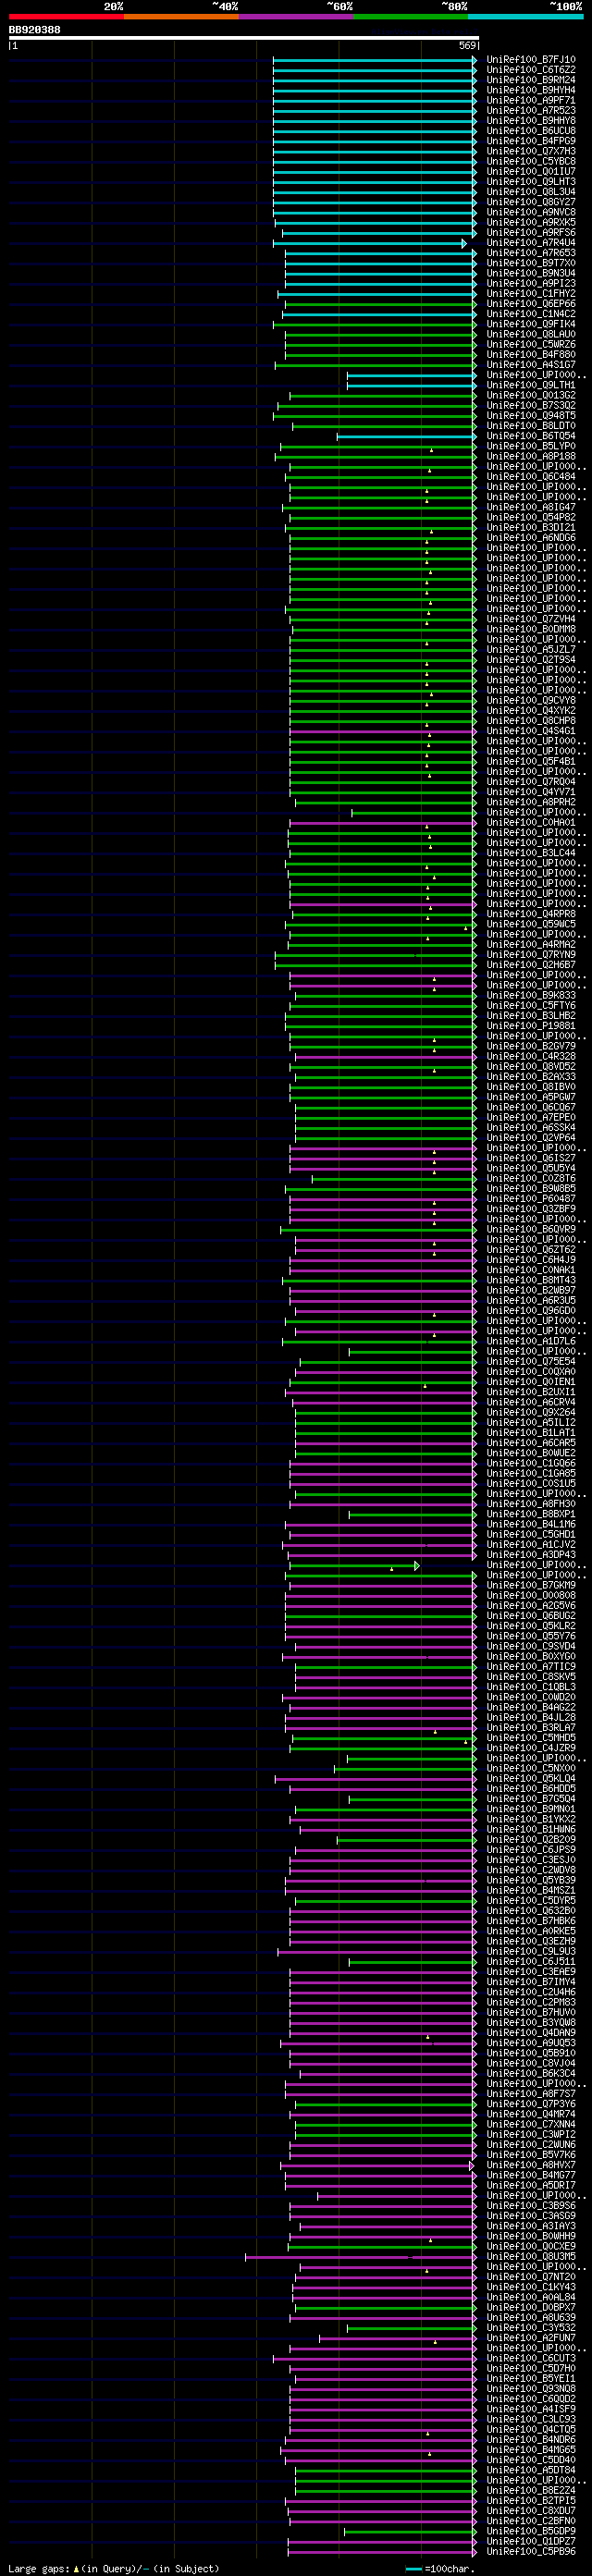Select hit UniRef100_B7FJ10
The width and height of the screenshot is (592, 2576).
pyautogui.click(x=531, y=60)
